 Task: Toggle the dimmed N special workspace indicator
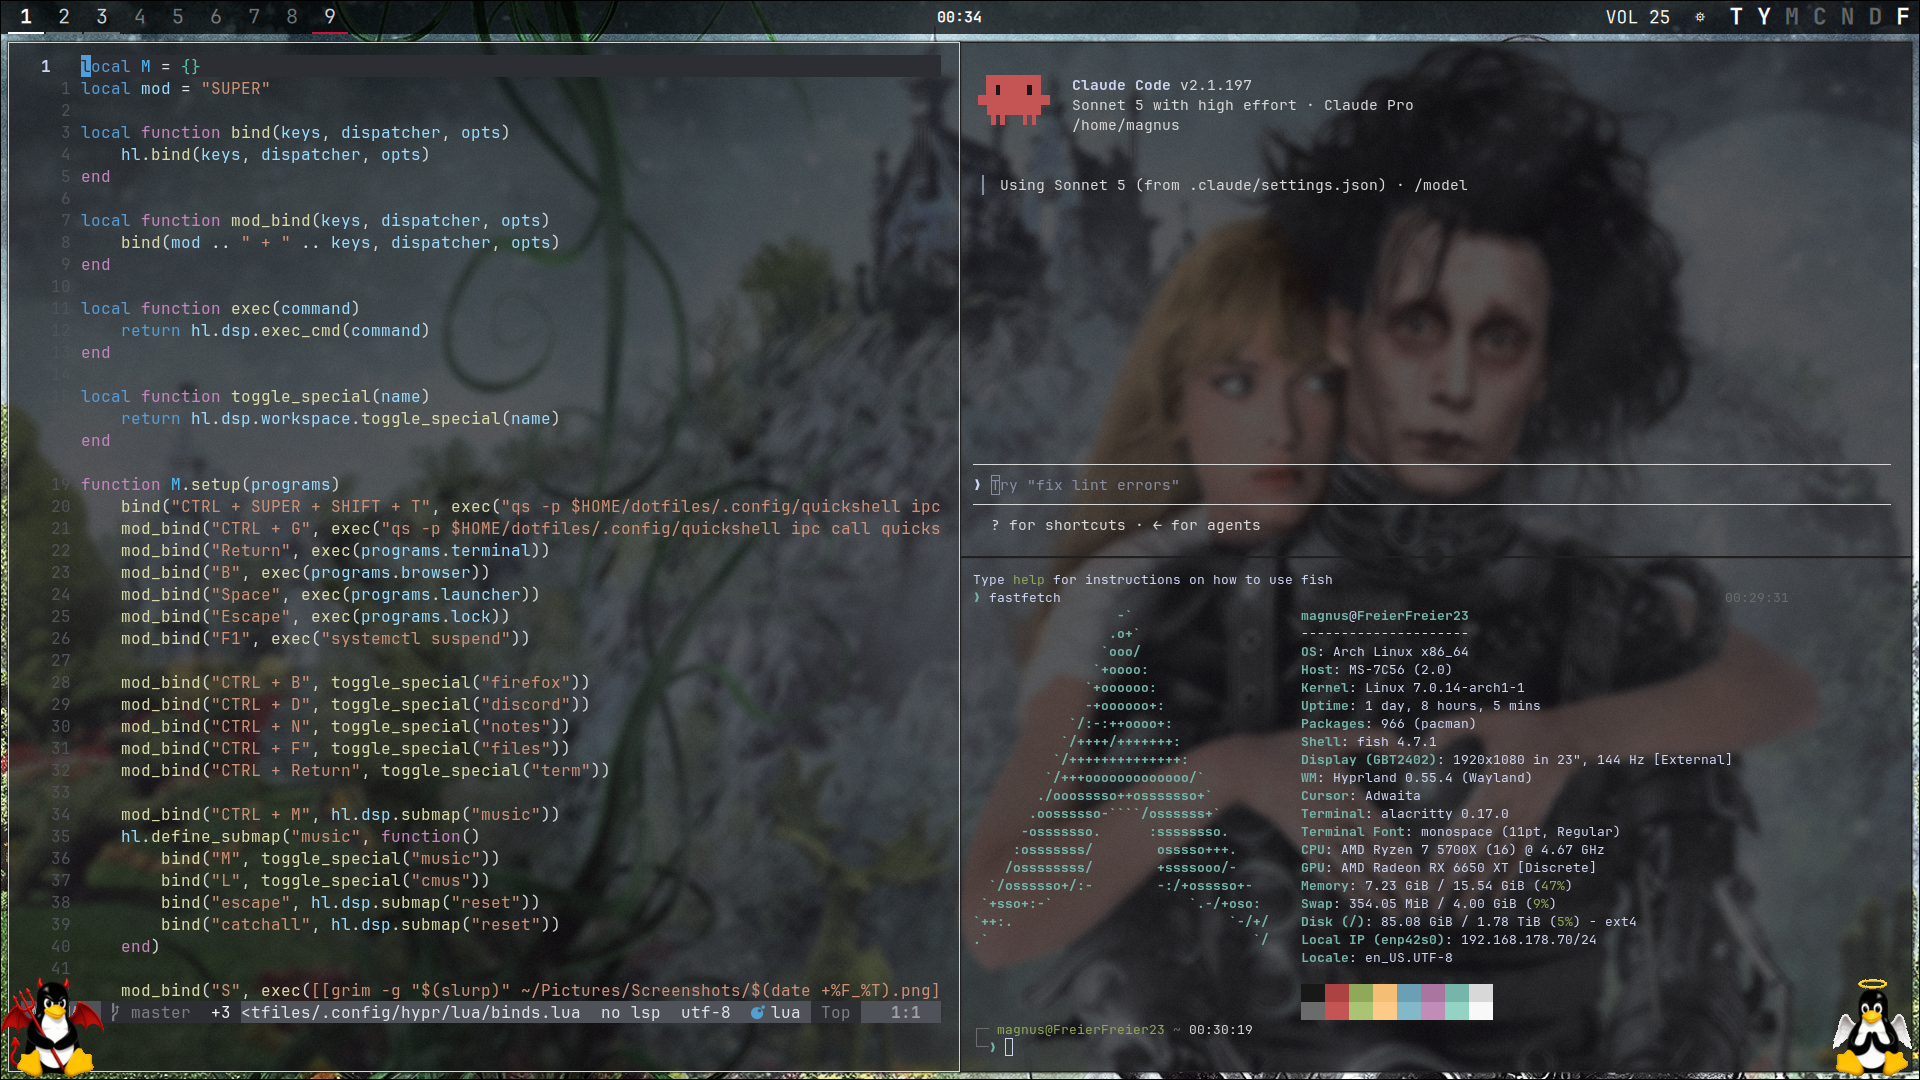[x=1848, y=17]
